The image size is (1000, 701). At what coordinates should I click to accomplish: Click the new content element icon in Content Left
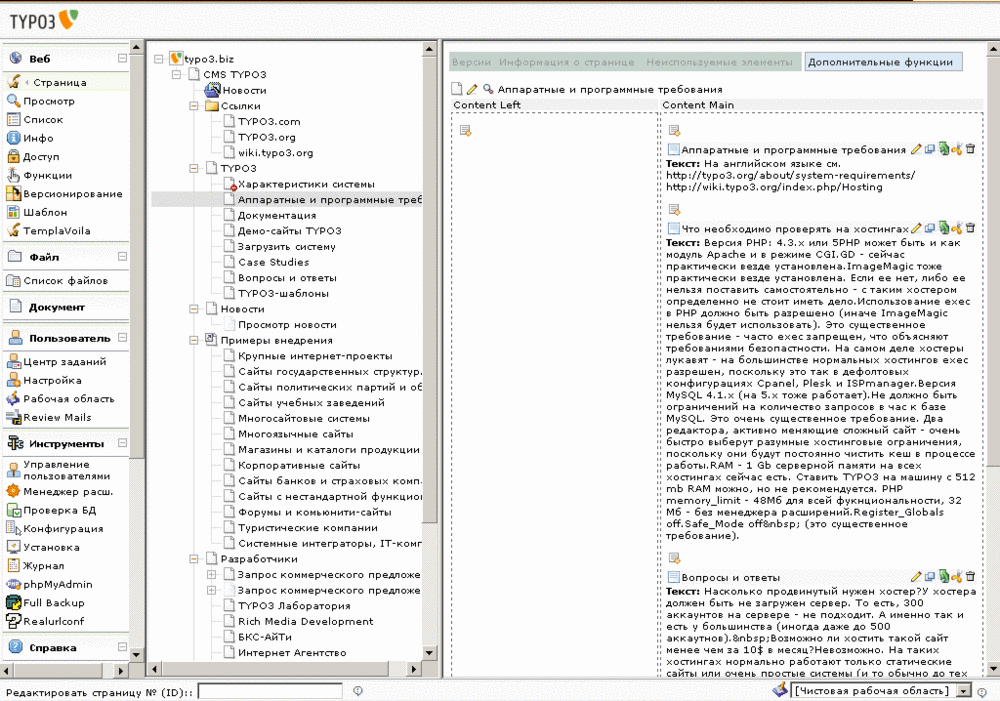466,131
